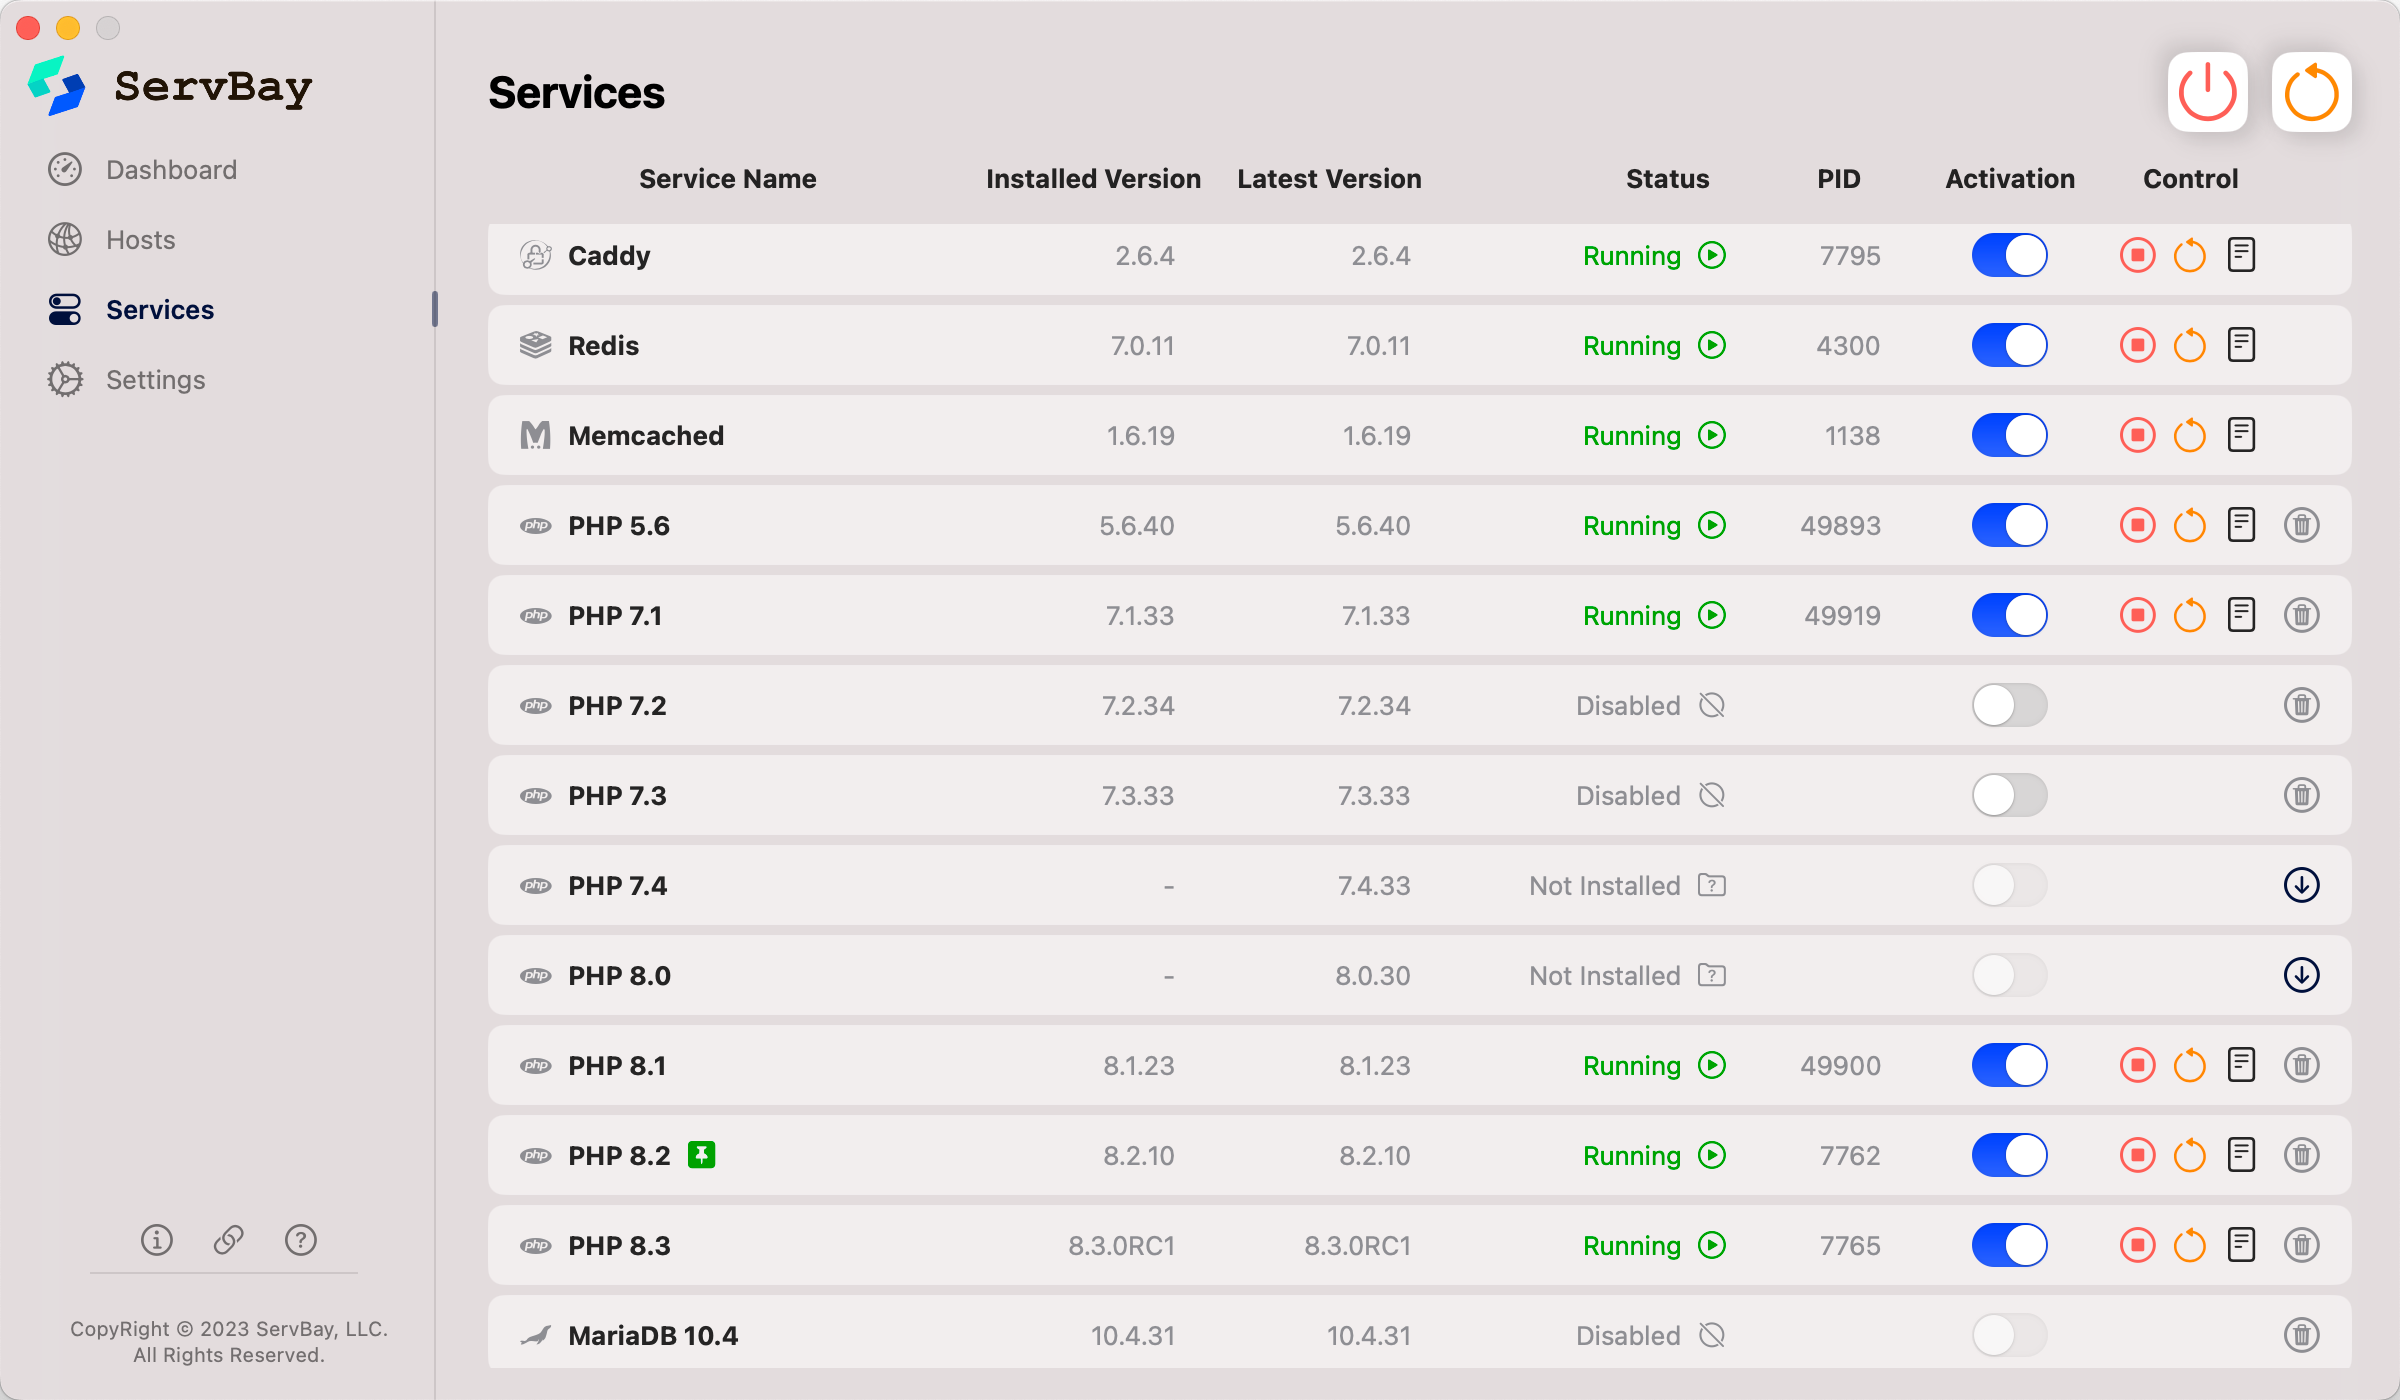Open PHP 8.3 logs
Image resolution: width=2400 pixels, height=1400 pixels.
click(2241, 1245)
